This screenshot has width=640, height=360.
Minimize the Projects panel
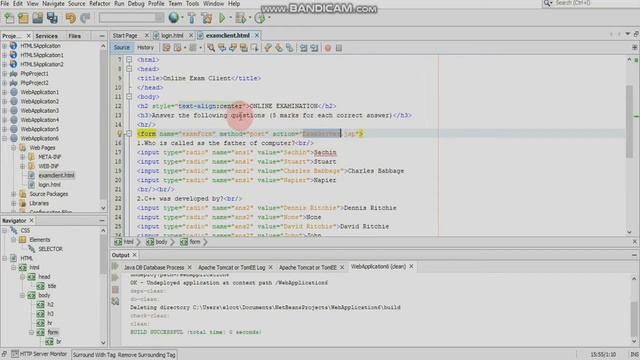pos(102,36)
